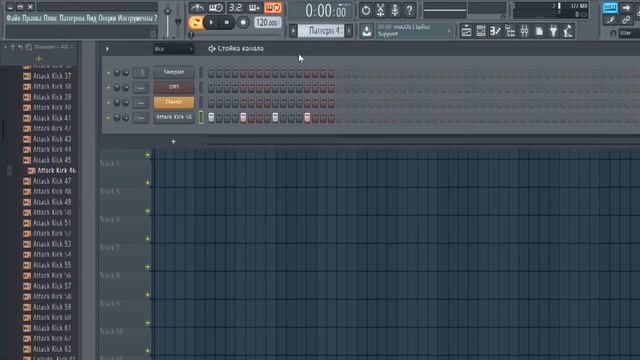Click the microphone icon in the top toolbar
The height and width of the screenshot is (360, 640).
pos(395,10)
